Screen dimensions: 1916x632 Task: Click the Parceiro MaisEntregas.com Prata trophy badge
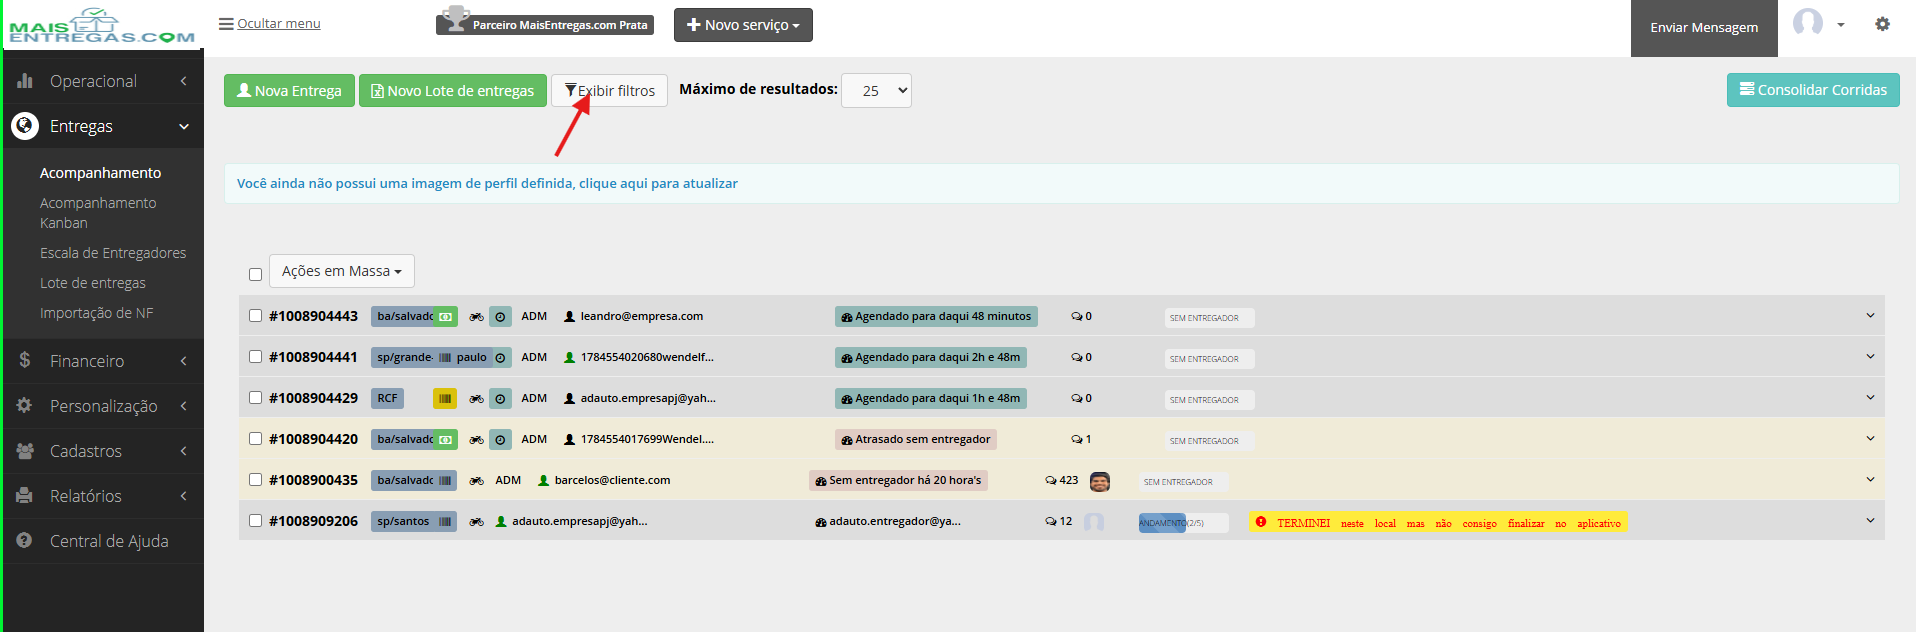pos(545,23)
